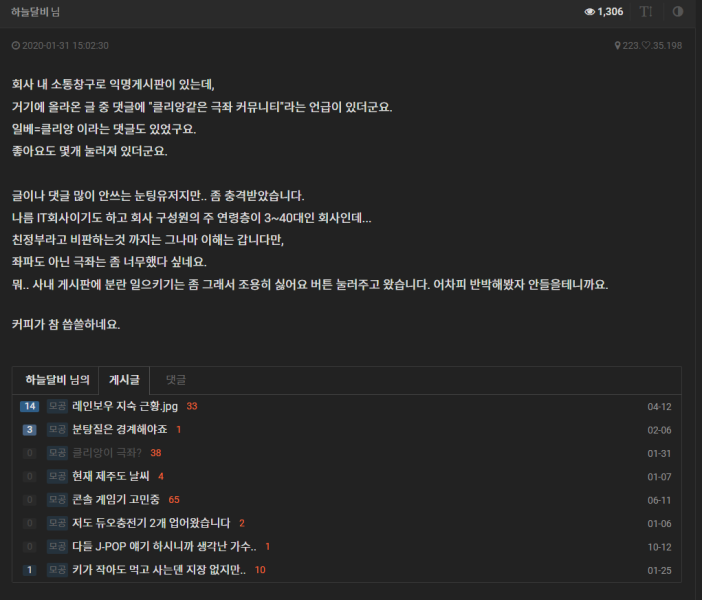Image resolution: width=702 pixels, height=600 pixels.
Task: Click 모공 category tag on 레인보우 row
Action: 57,406
